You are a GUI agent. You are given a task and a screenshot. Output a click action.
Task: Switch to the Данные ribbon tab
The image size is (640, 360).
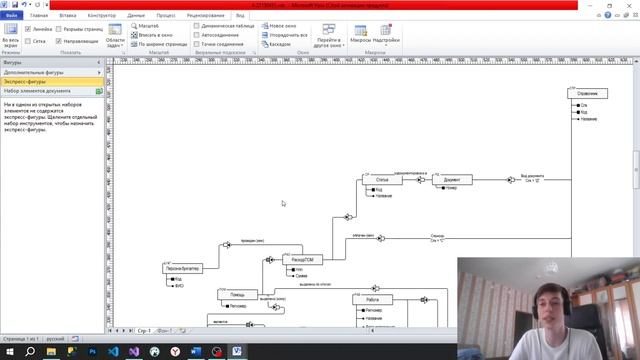136,16
